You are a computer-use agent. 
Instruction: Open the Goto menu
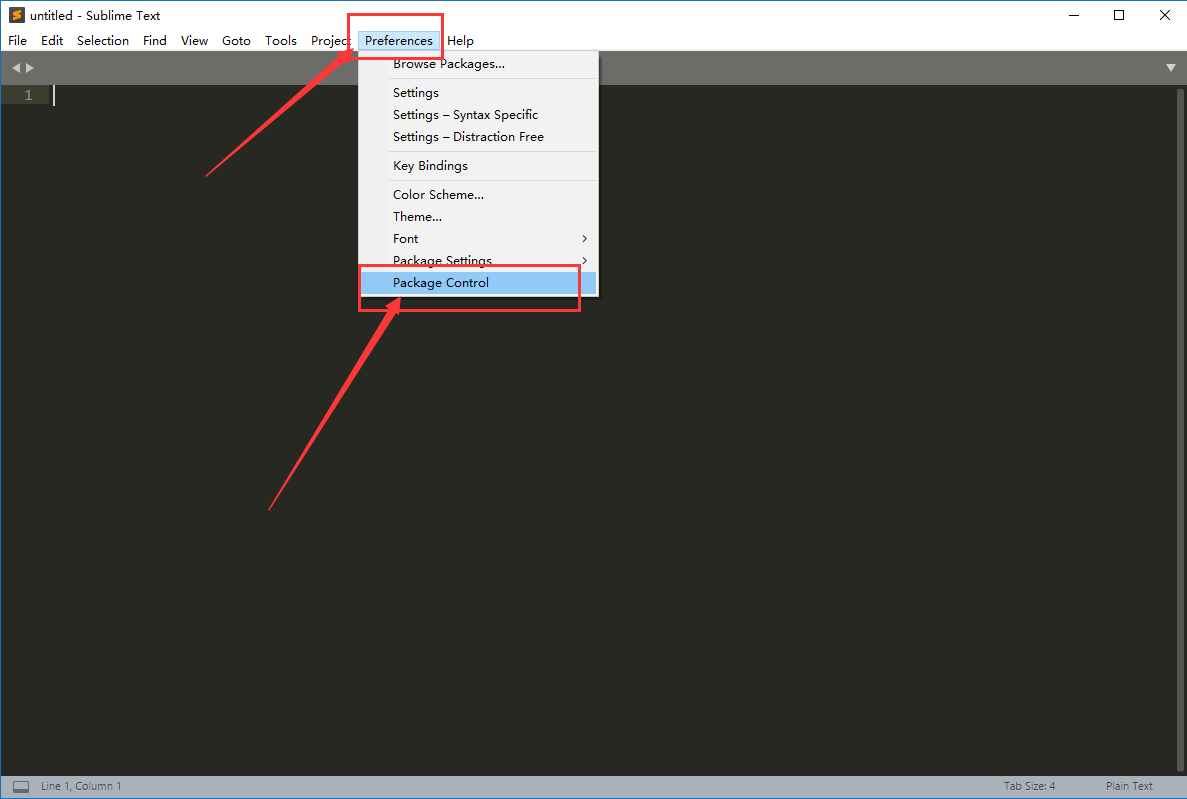236,40
